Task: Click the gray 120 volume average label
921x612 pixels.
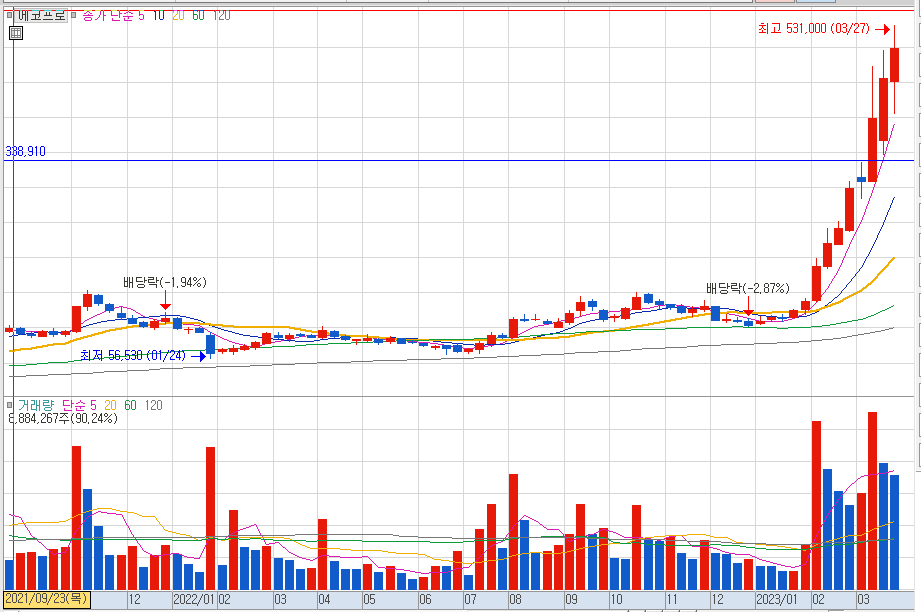Action: (x=153, y=405)
